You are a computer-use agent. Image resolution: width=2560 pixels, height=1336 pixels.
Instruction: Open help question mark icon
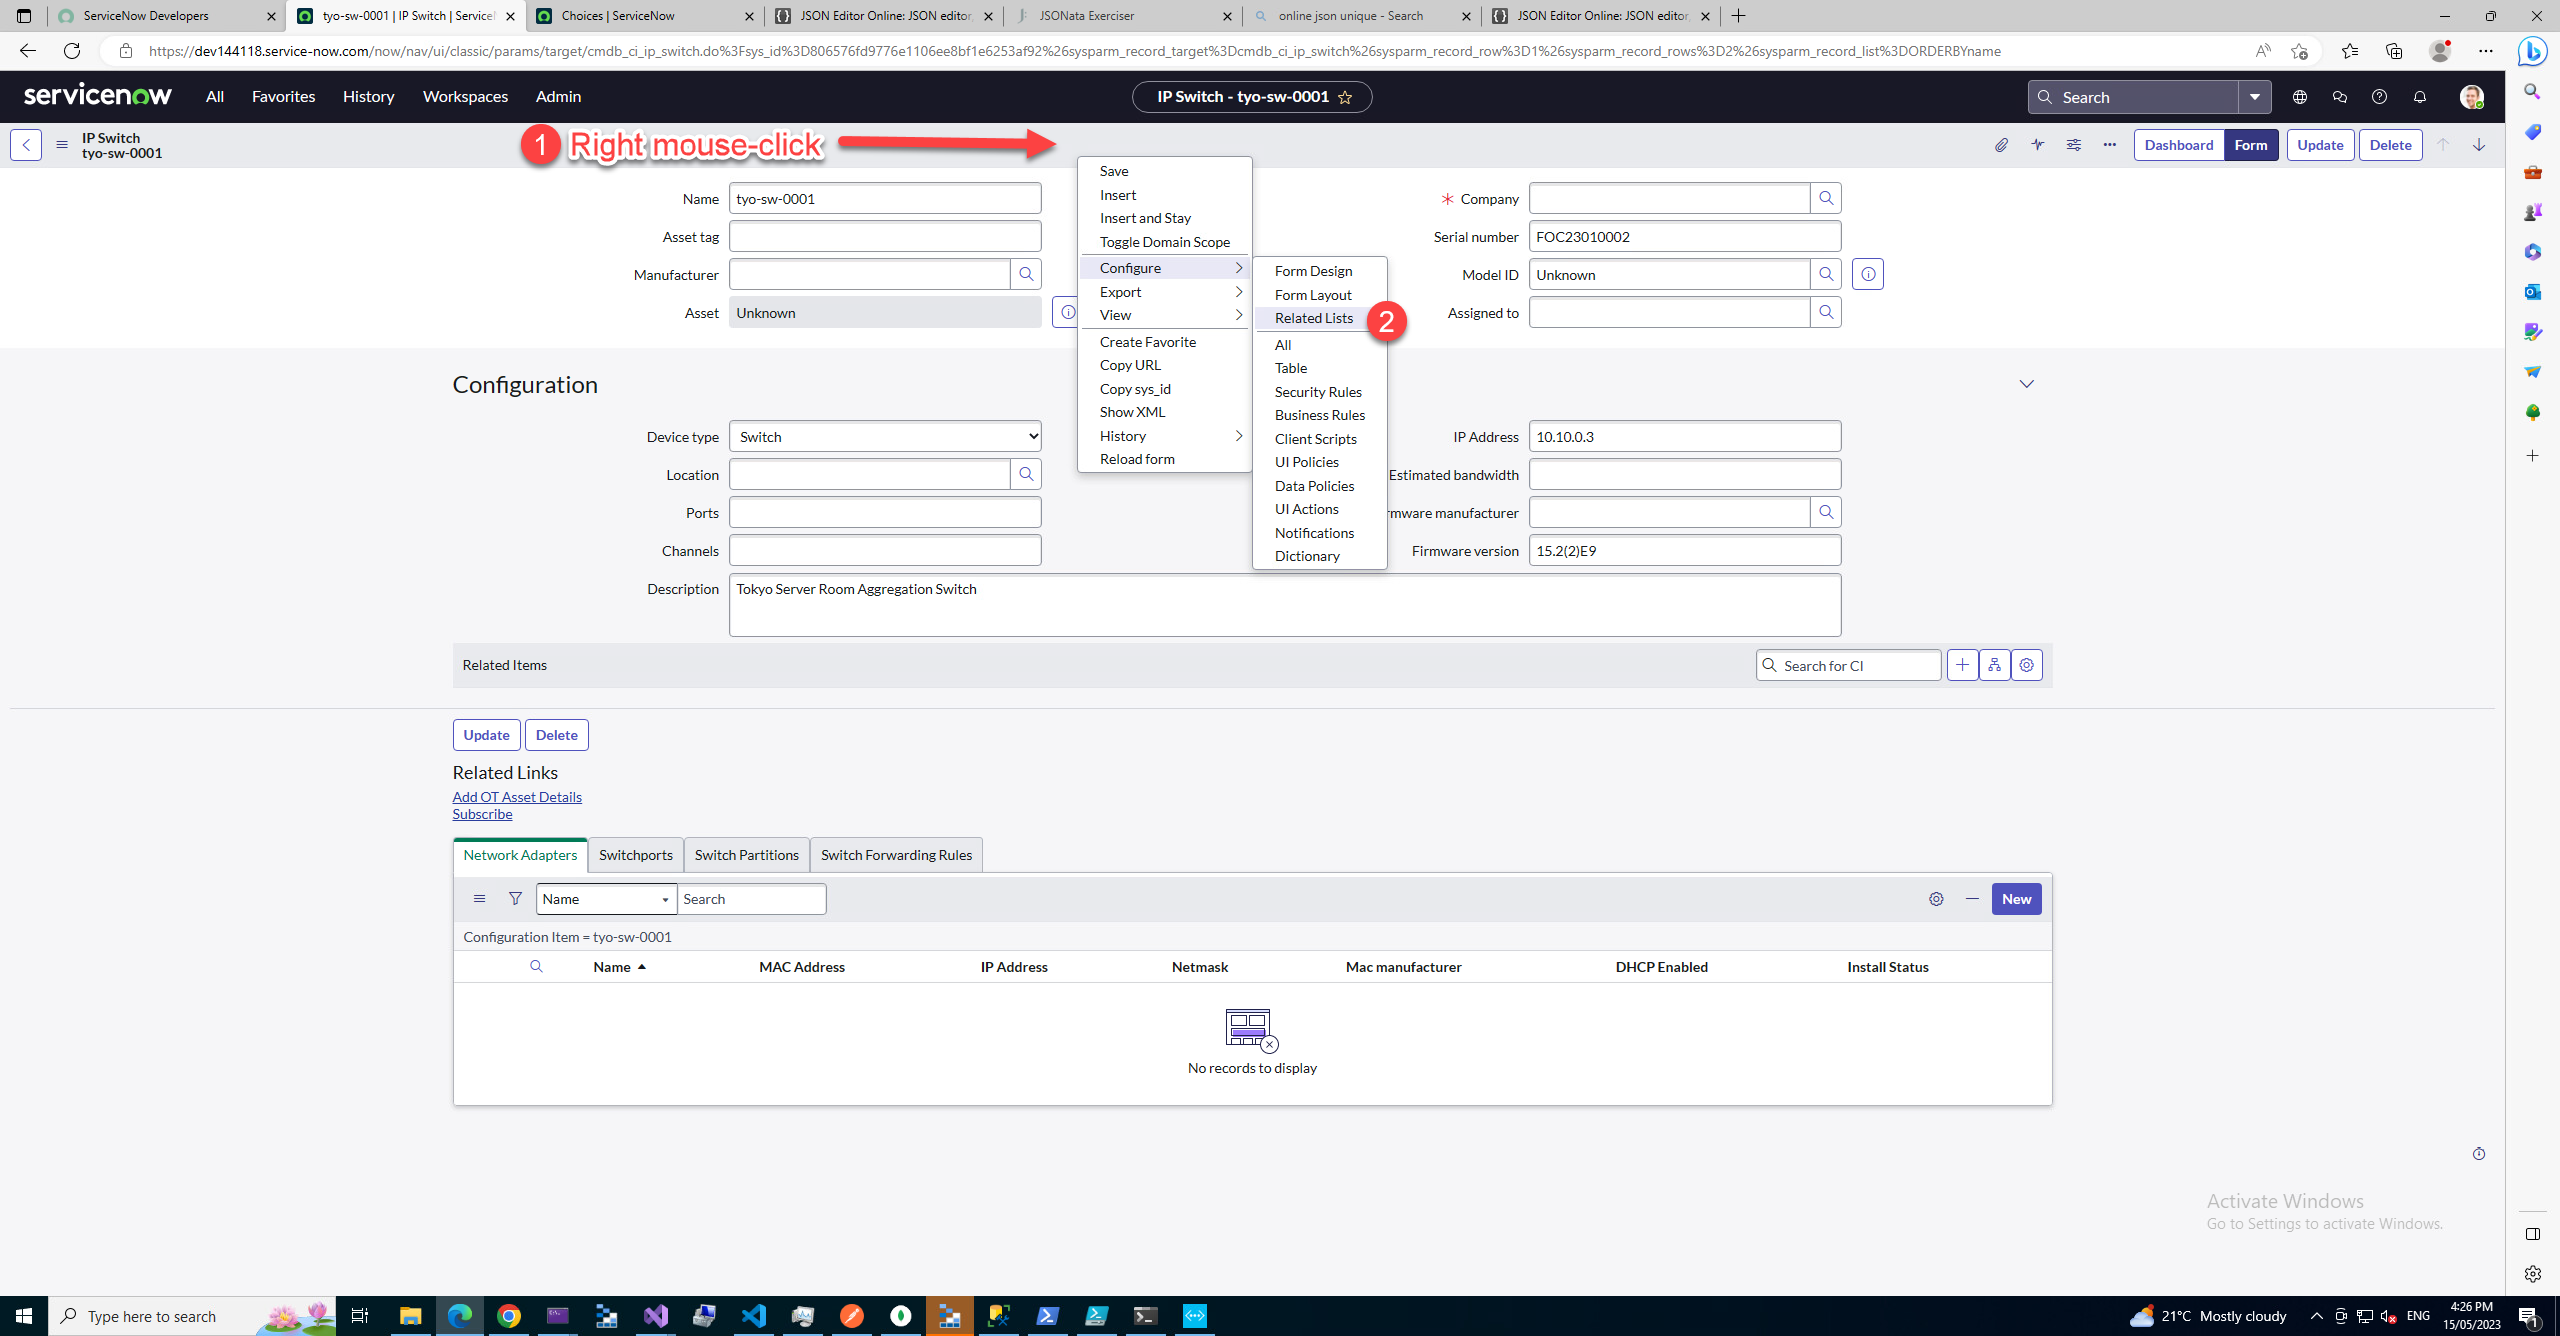pos(2379,97)
